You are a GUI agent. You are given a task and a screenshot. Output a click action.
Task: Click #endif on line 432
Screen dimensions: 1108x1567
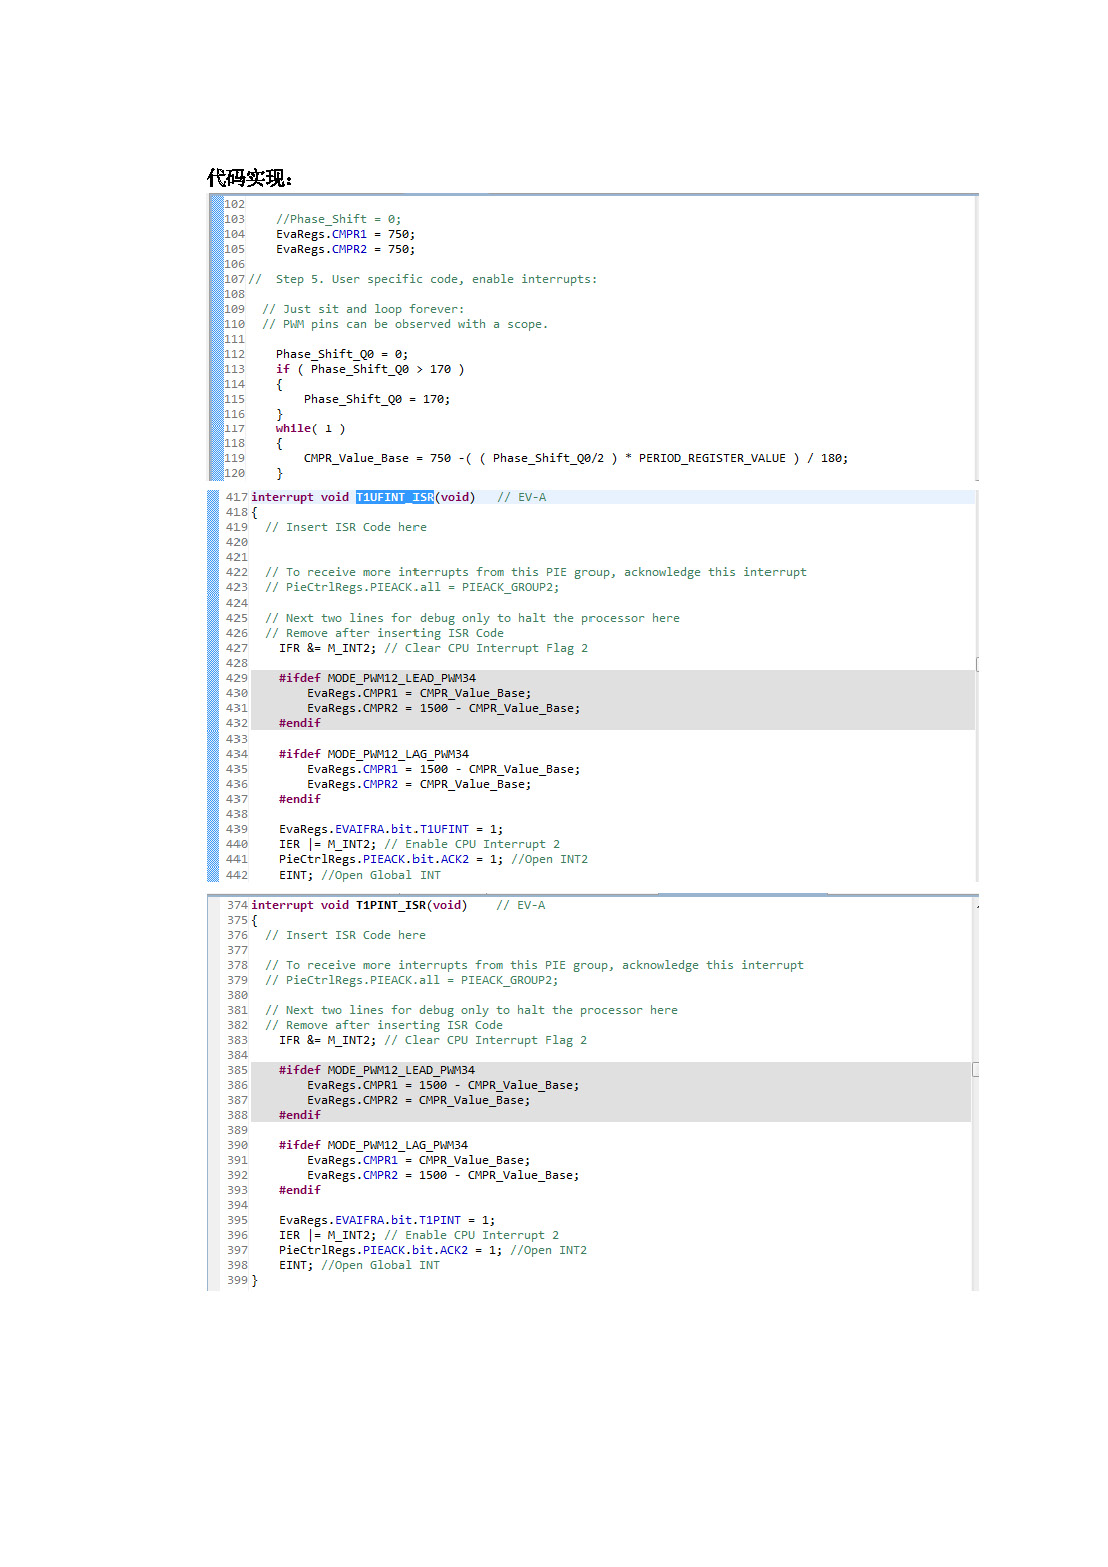pyautogui.click(x=300, y=723)
